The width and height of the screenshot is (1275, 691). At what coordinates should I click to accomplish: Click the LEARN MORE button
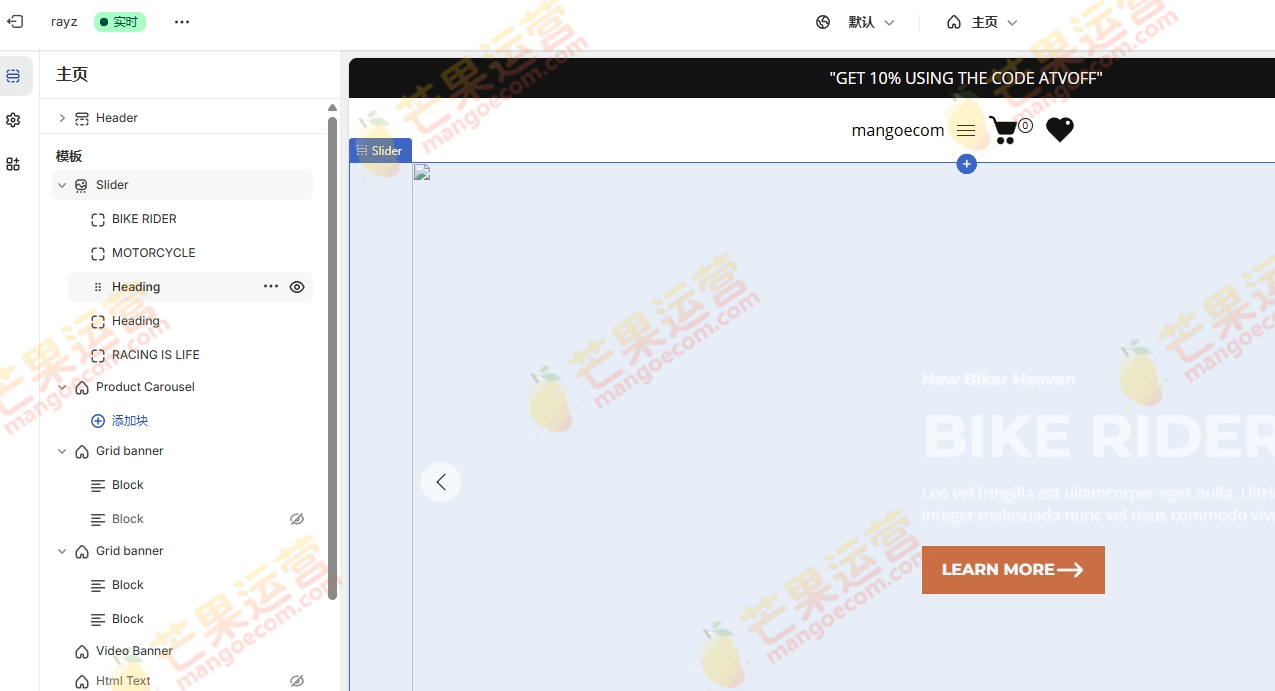[x=1013, y=570]
